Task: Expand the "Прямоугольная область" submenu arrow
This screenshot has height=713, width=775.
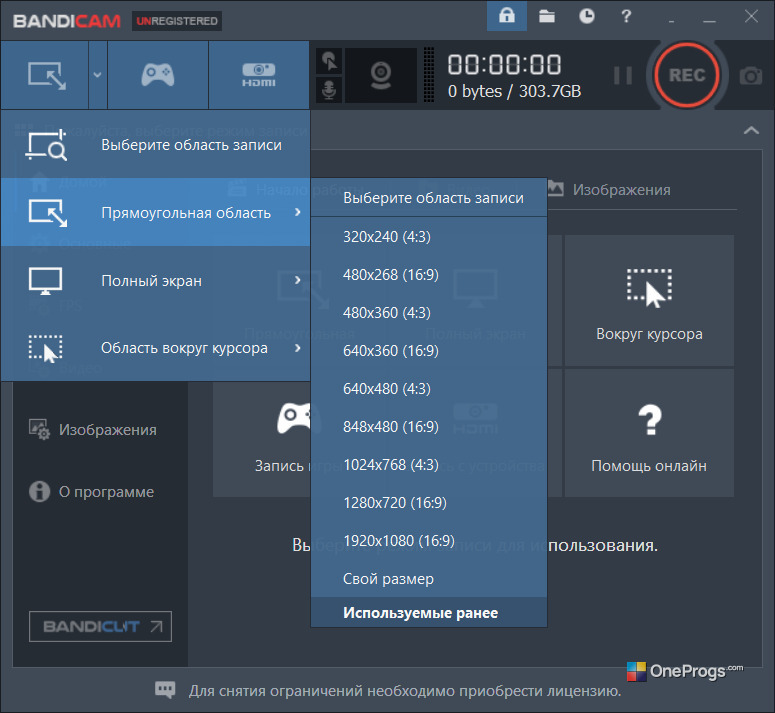Action: pos(298,212)
